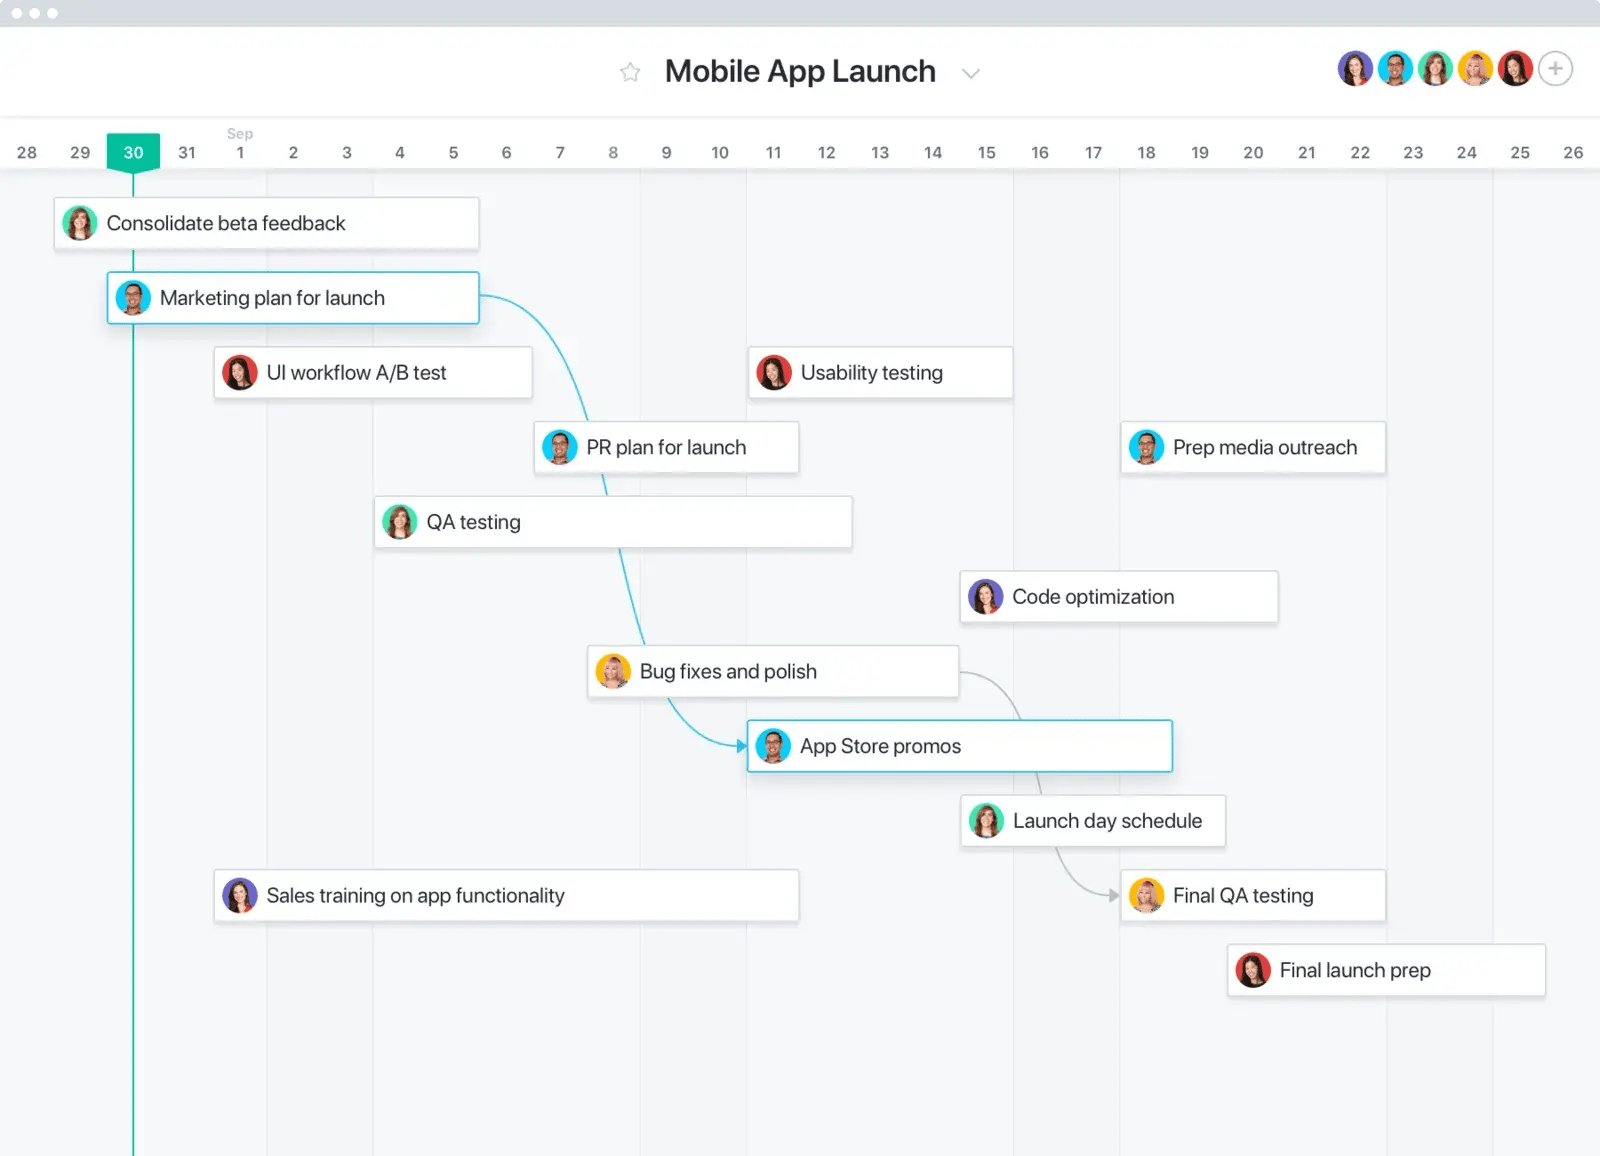Click the Sep label in the timeline header
The width and height of the screenshot is (1600, 1156).
[240, 133]
